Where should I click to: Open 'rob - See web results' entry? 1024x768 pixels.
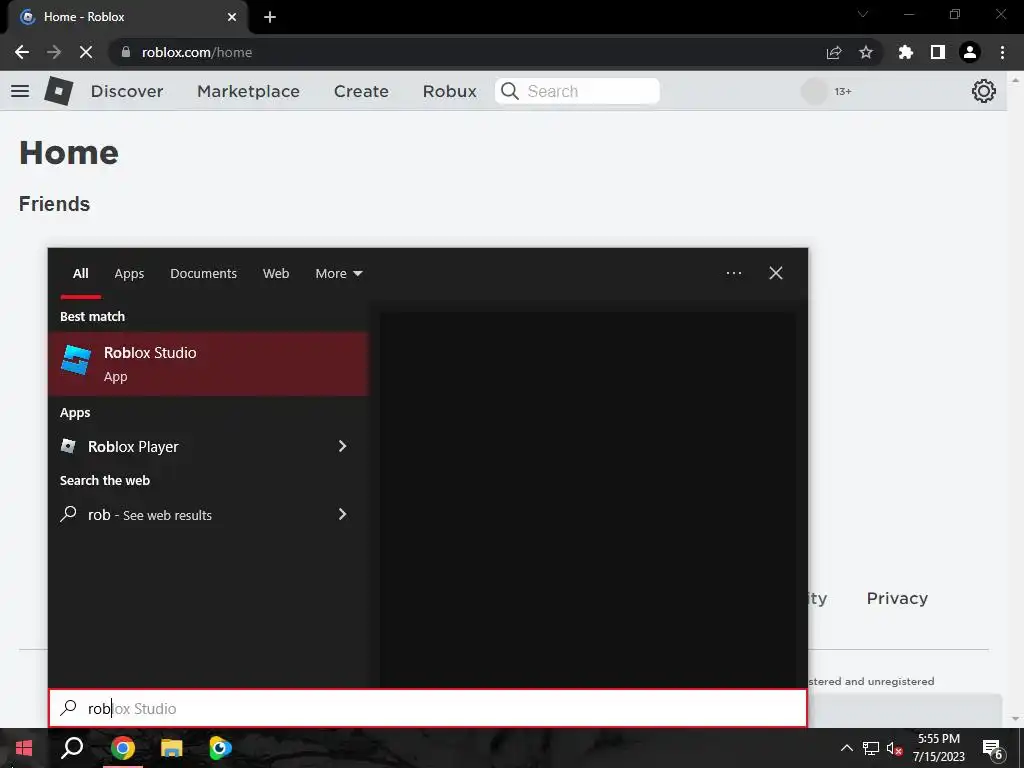coord(208,515)
